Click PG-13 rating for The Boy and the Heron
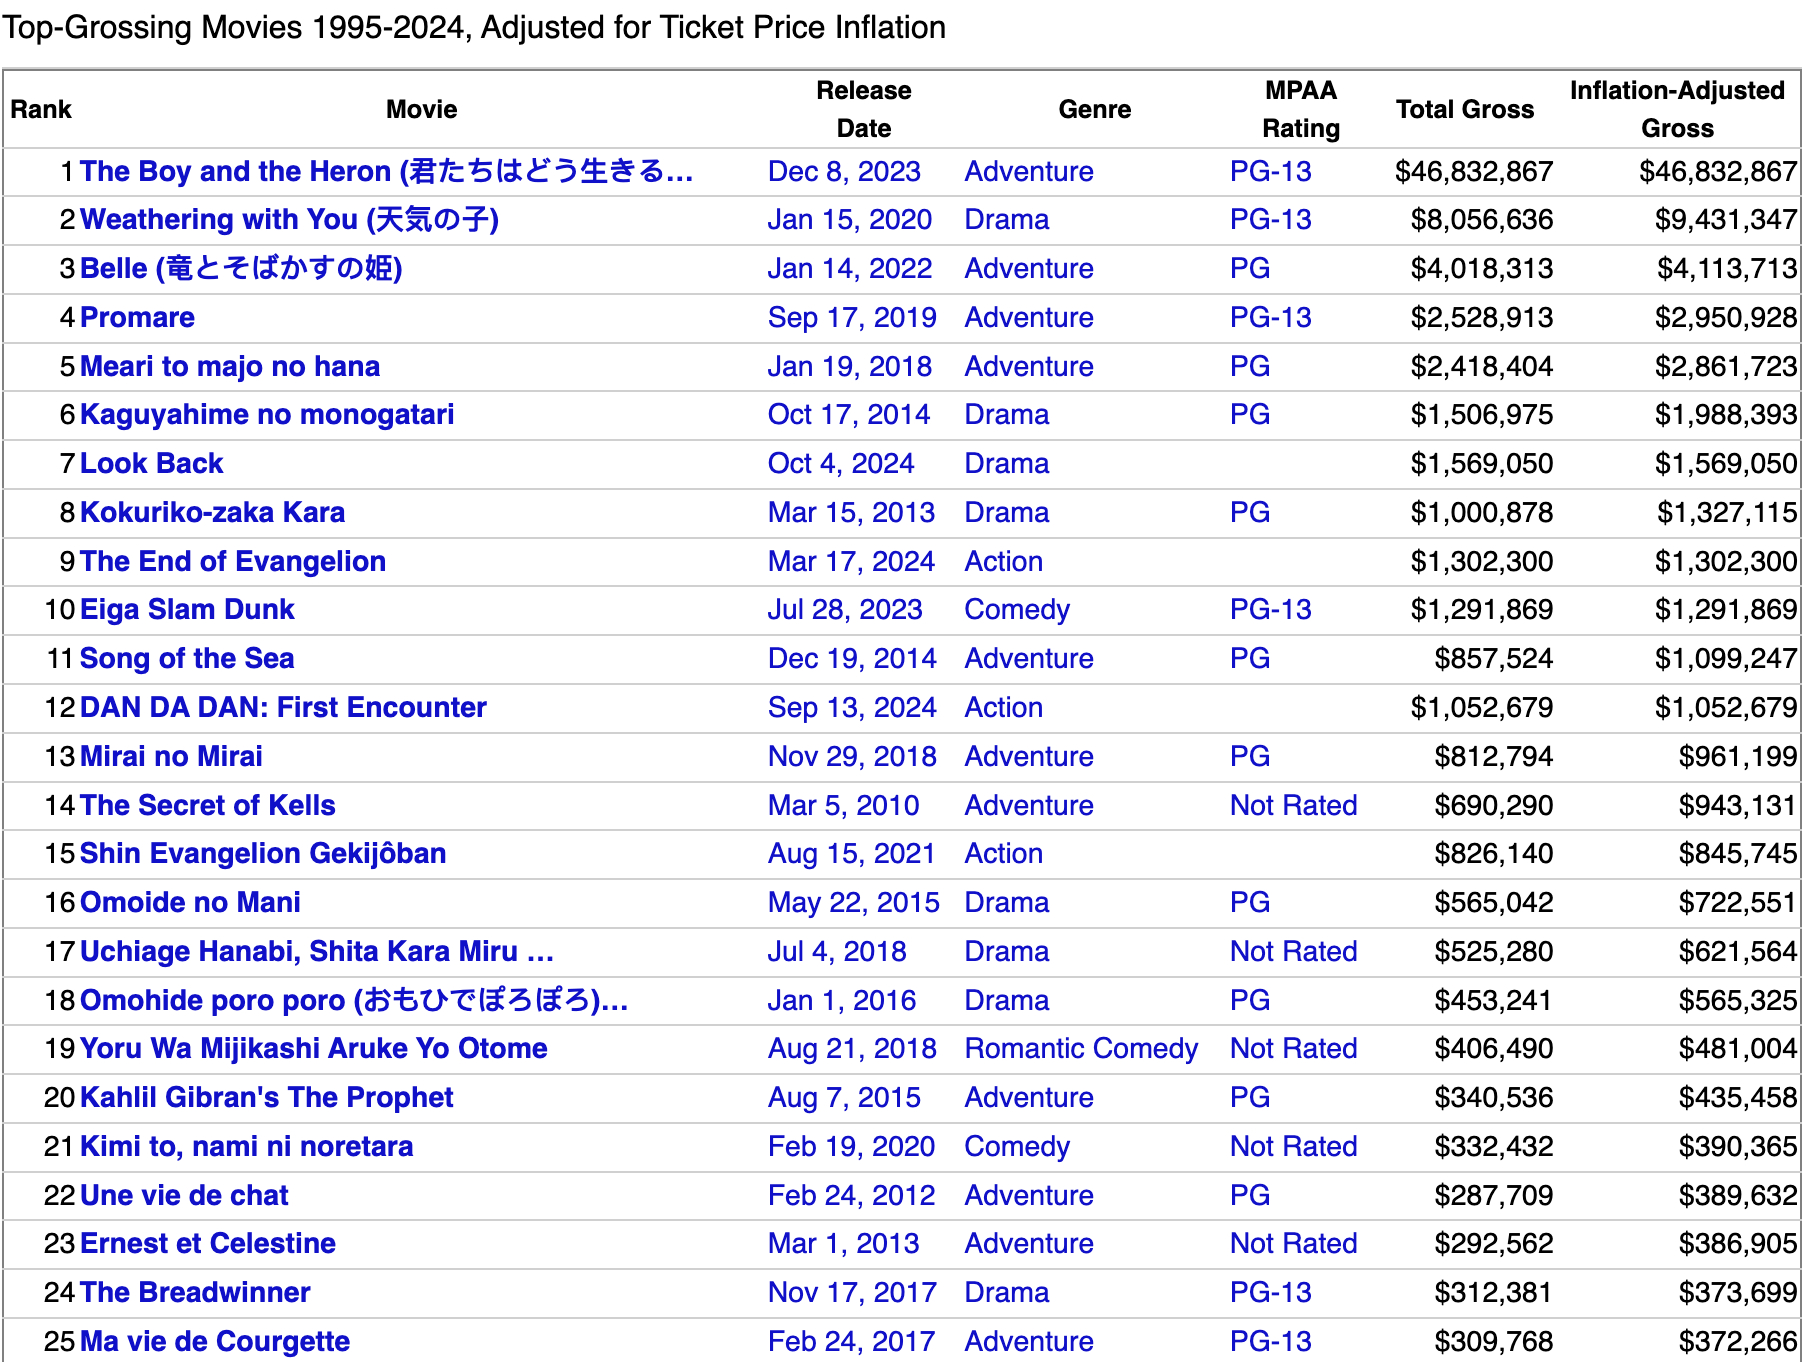 (x=1270, y=171)
